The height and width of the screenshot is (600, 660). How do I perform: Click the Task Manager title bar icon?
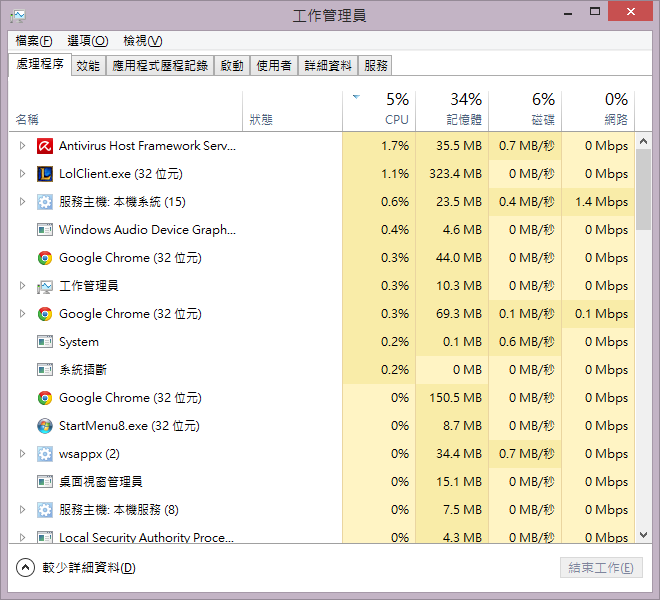(x=18, y=16)
